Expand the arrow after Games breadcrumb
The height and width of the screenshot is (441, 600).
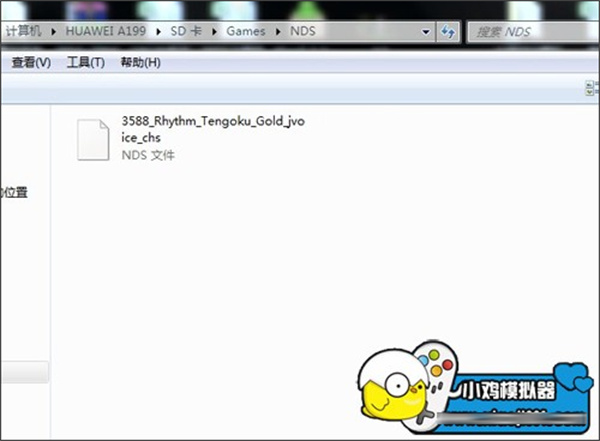click(x=278, y=32)
